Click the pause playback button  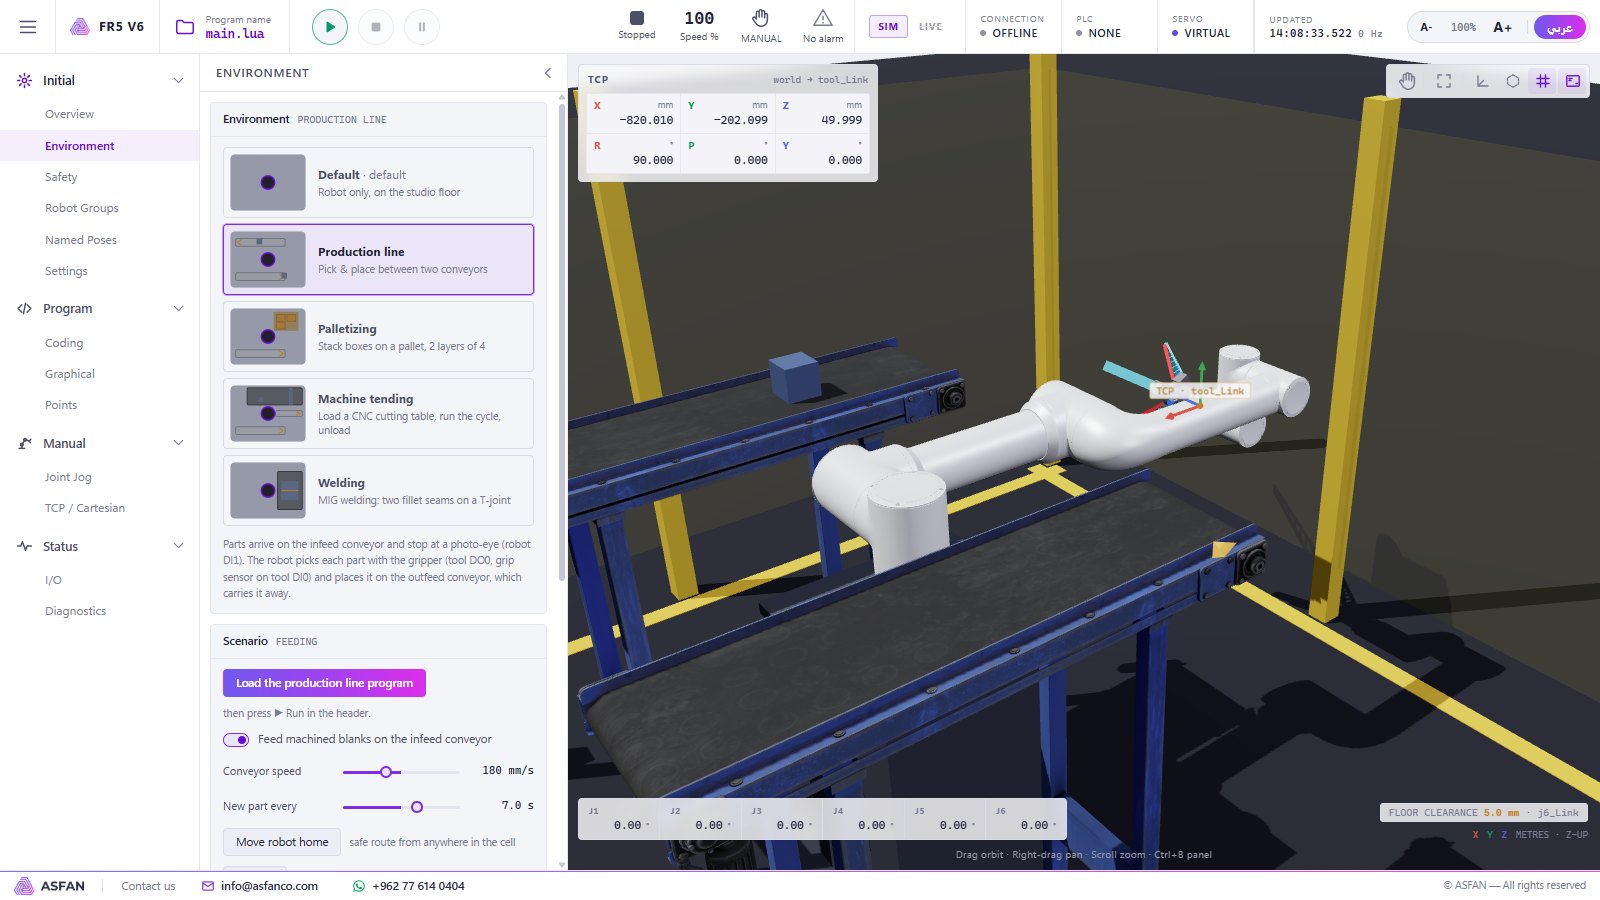pyautogui.click(x=422, y=27)
